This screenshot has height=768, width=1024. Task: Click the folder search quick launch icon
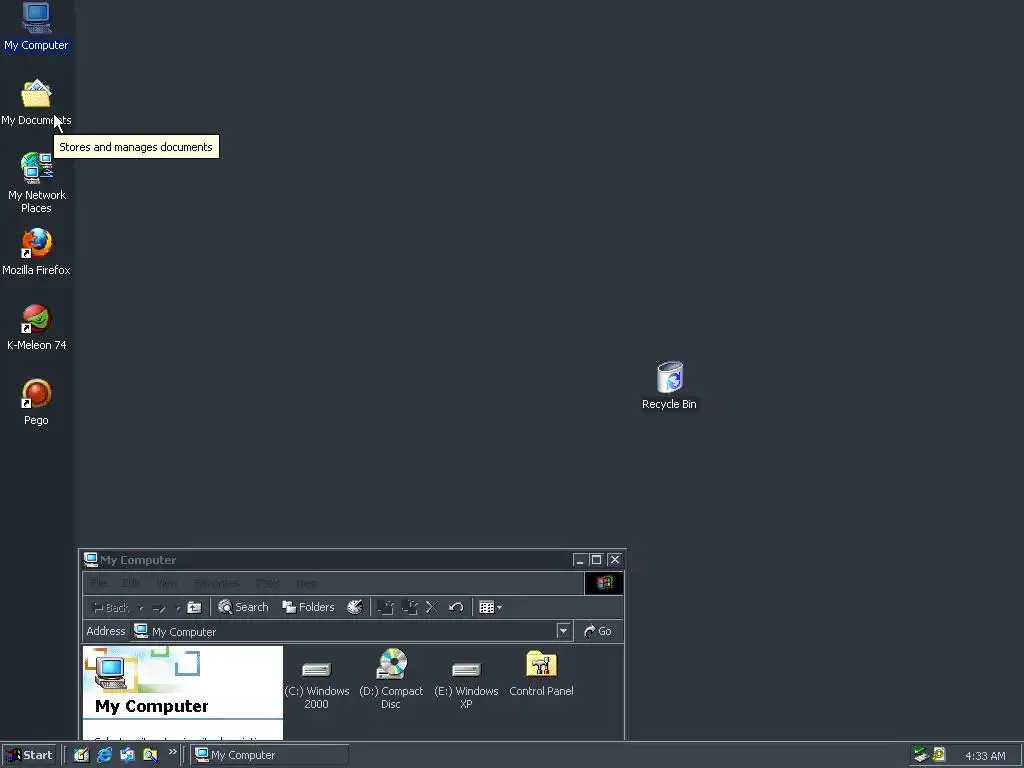[x=150, y=755]
